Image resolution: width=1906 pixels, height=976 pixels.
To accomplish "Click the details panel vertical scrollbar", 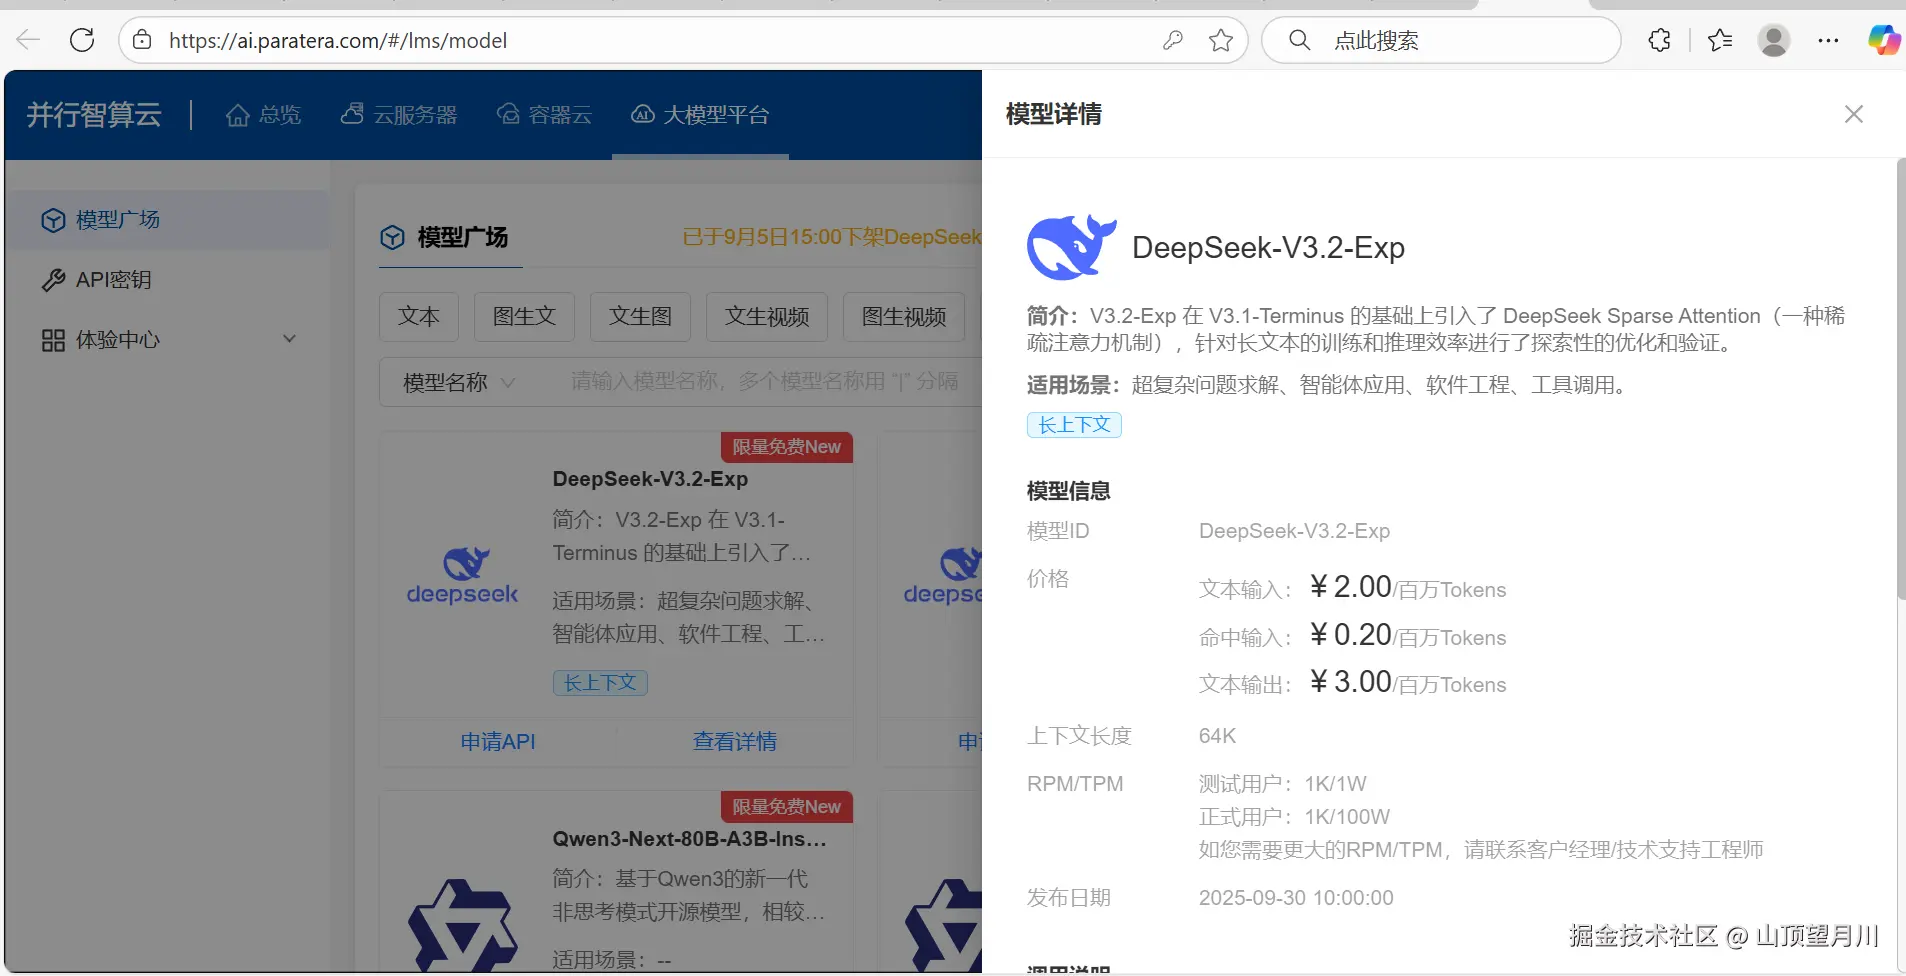I will (x=1900, y=380).
